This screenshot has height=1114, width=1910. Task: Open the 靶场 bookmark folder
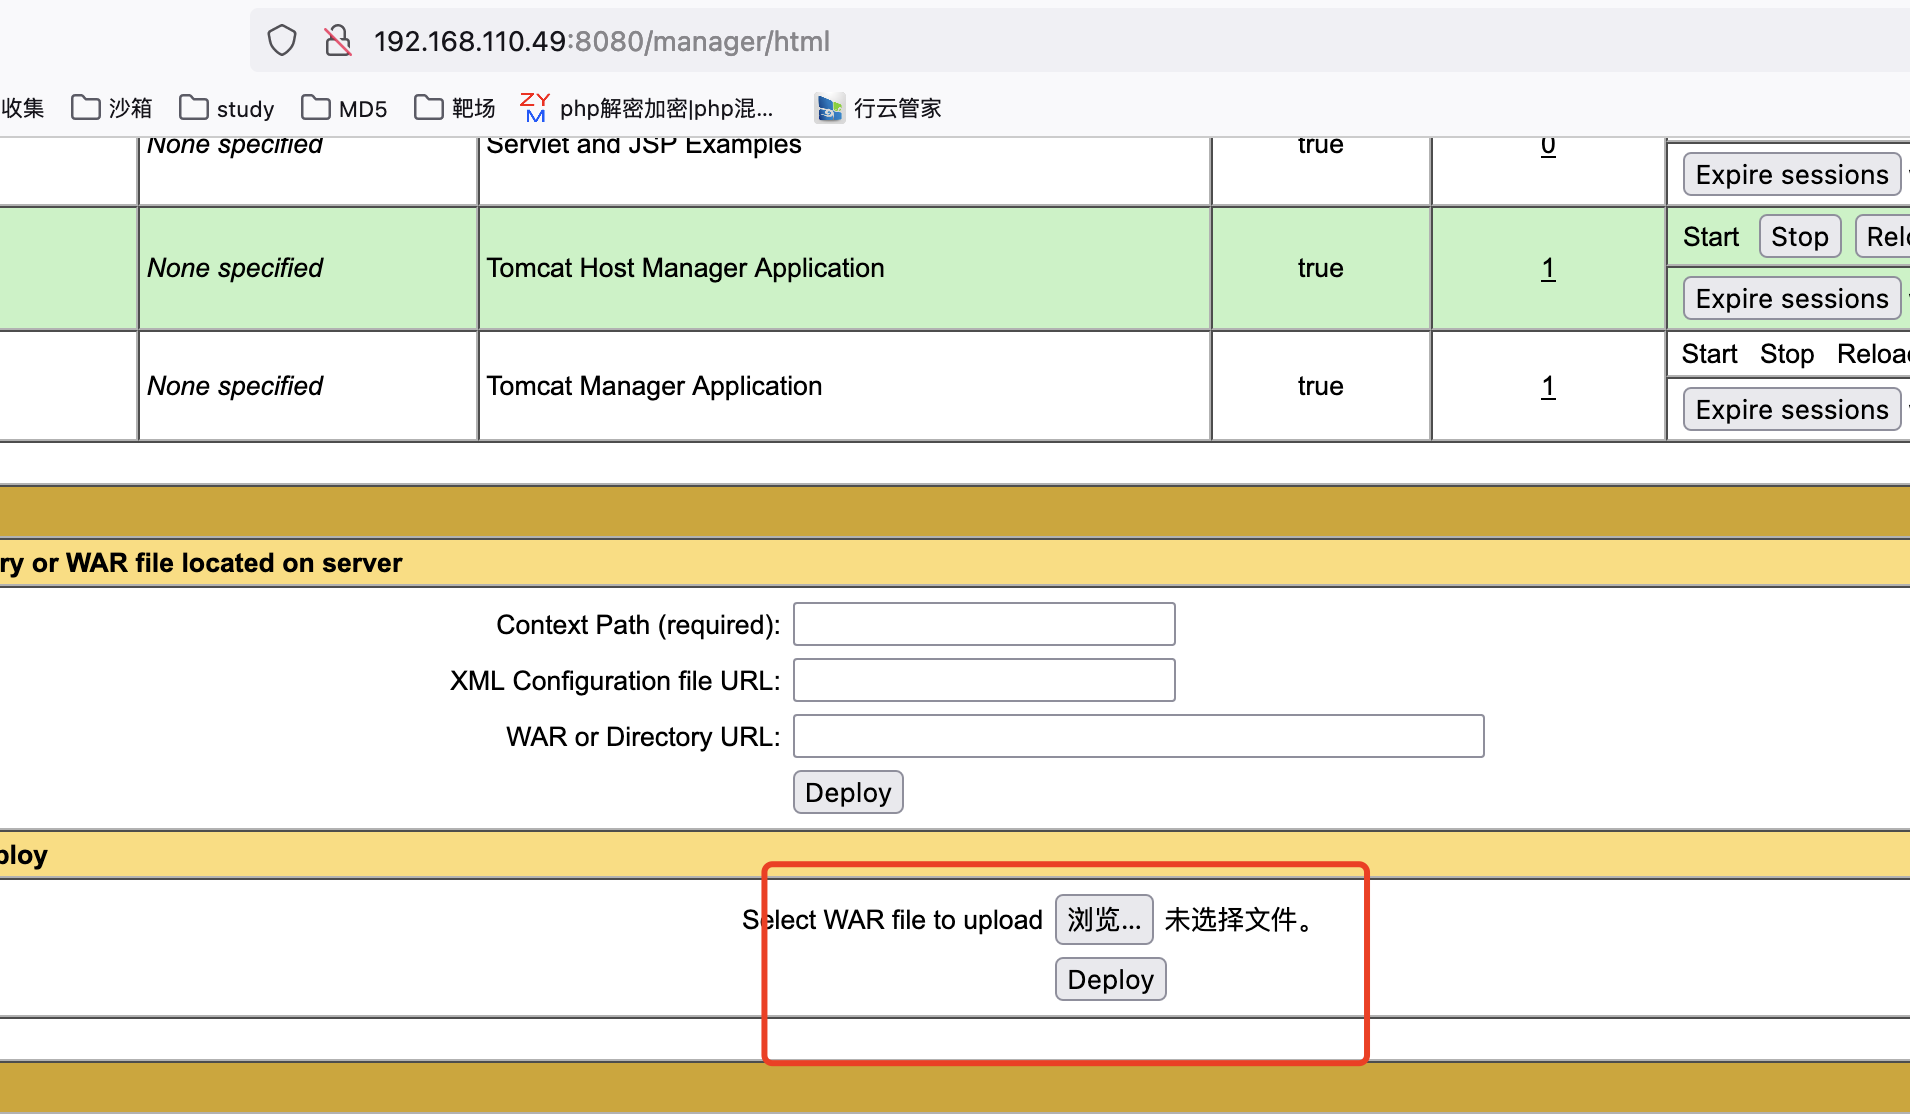point(455,108)
